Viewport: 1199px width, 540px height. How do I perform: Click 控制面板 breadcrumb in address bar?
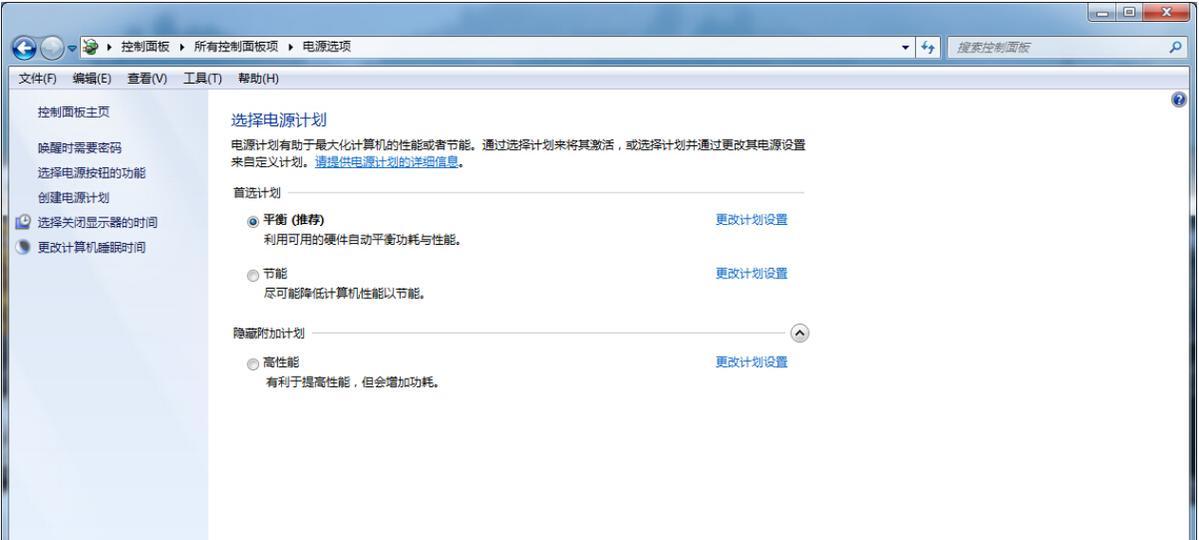coord(145,47)
